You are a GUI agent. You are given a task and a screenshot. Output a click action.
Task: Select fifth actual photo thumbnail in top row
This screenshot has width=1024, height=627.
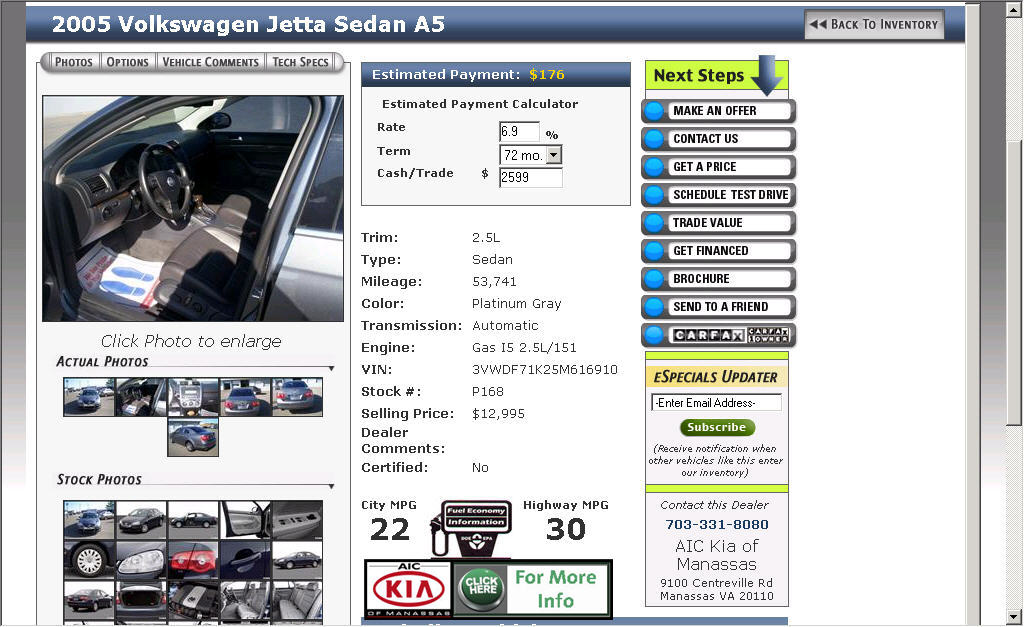tap(298, 396)
